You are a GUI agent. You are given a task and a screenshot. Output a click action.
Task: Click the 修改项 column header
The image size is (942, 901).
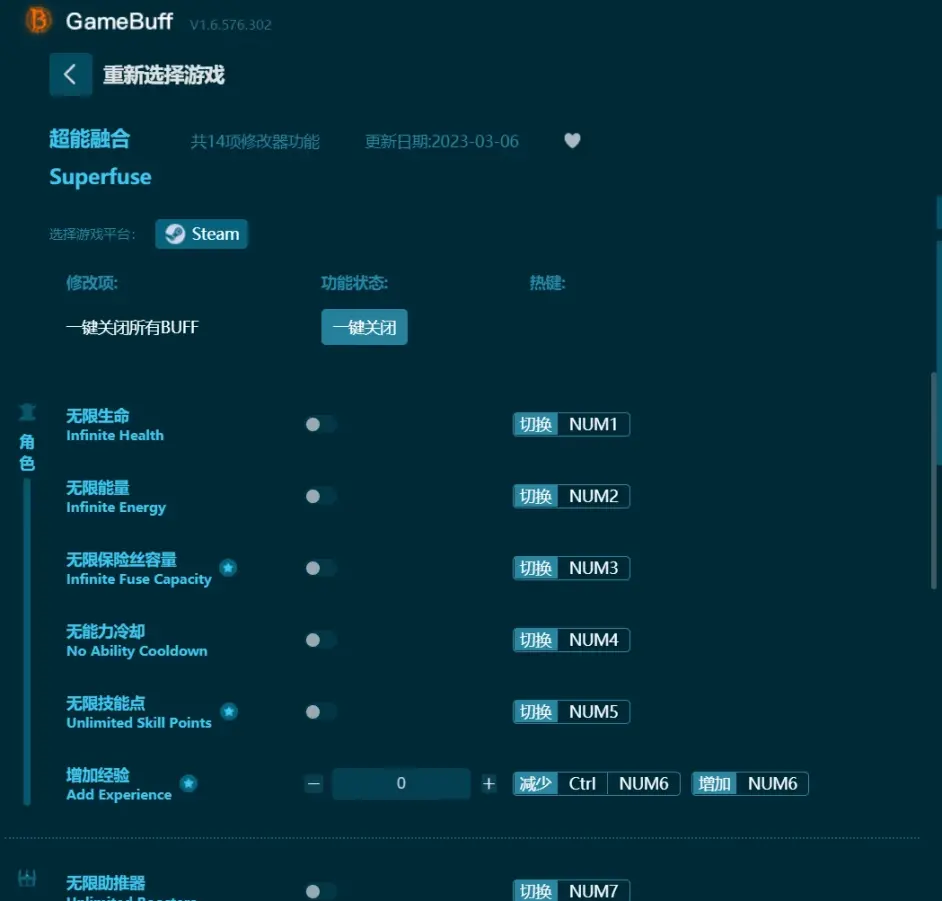coord(92,283)
